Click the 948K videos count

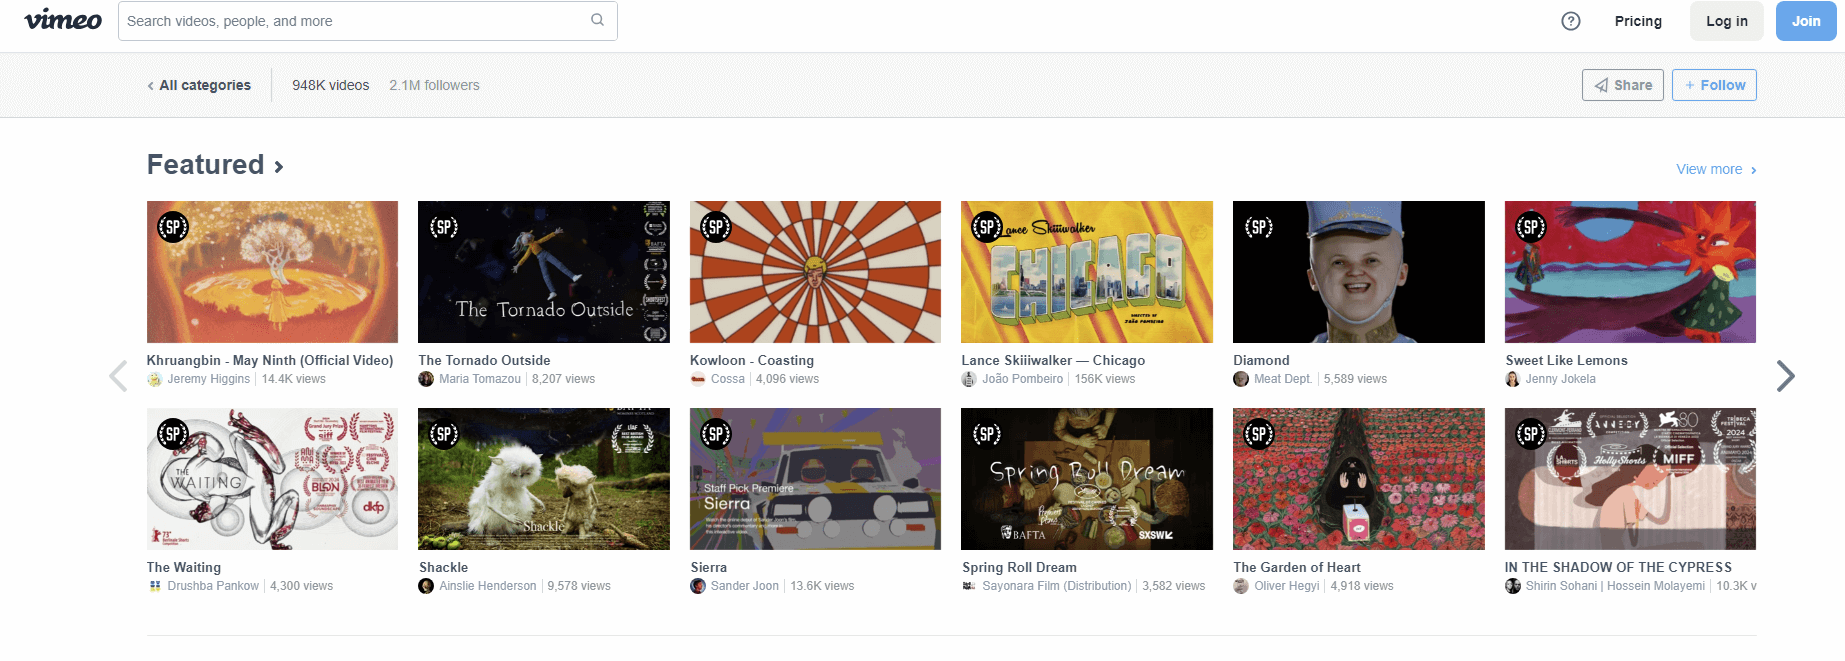pos(331,85)
